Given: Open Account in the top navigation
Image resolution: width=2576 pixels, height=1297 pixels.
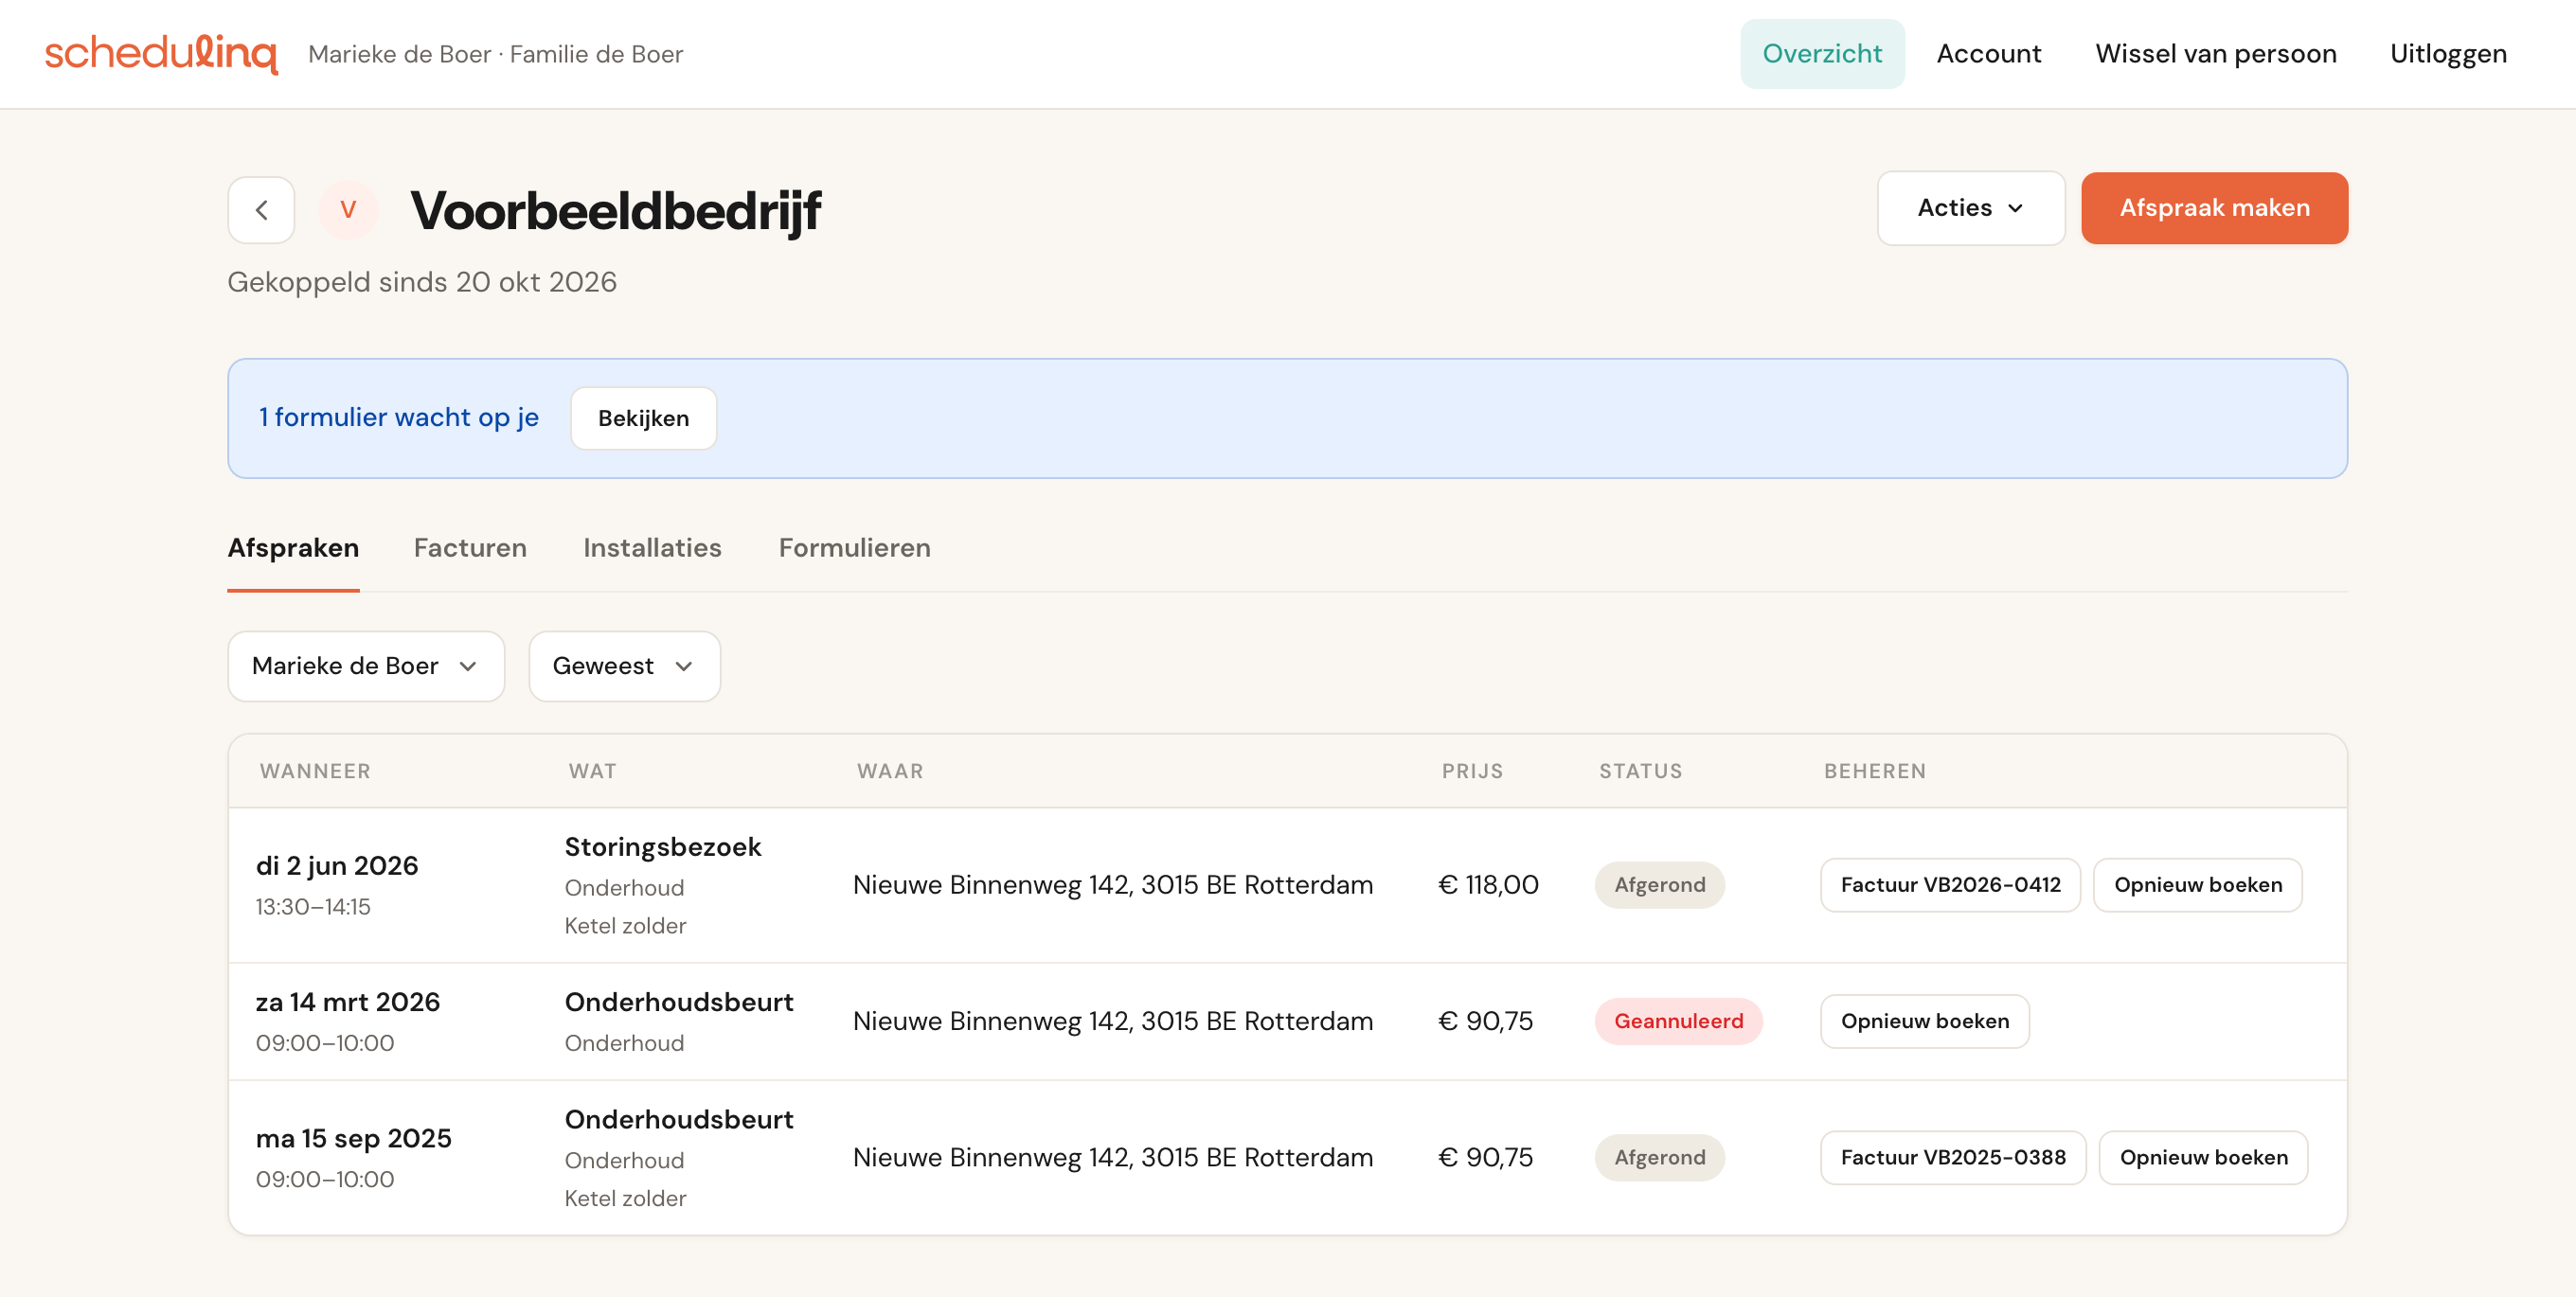Looking at the screenshot, I should point(1988,54).
